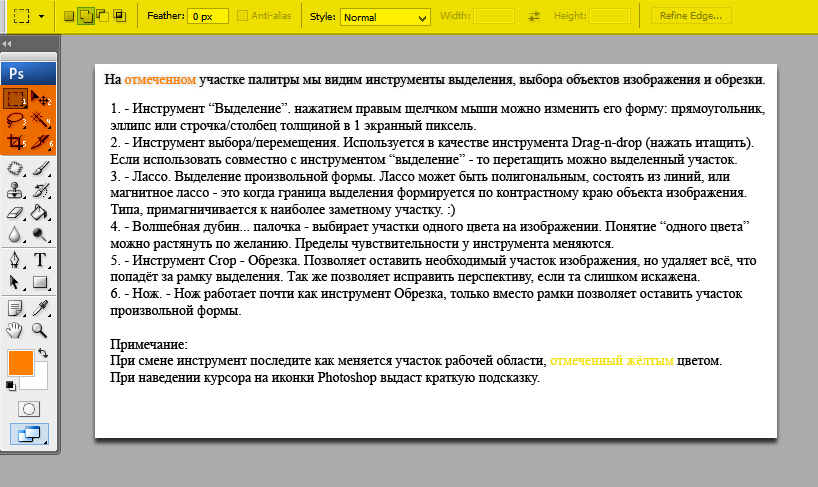Select the Slice knife tool
This screenshot has height=487, width=818.
[x=41, y=142]
